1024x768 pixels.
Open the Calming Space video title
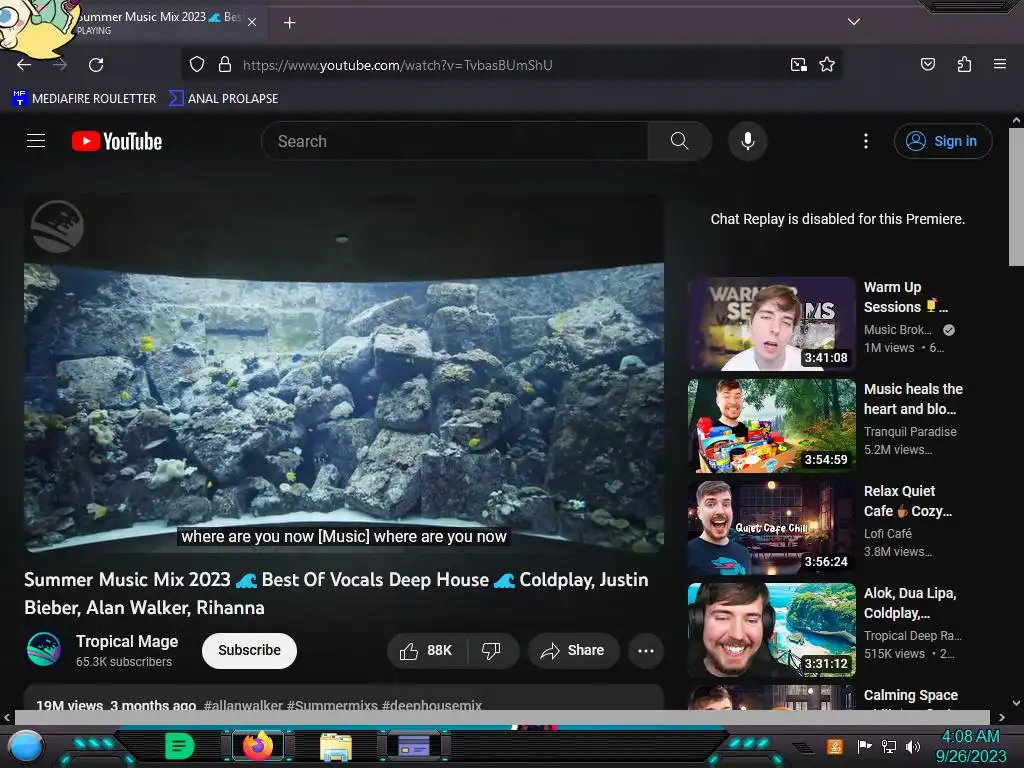pos(910,696)
